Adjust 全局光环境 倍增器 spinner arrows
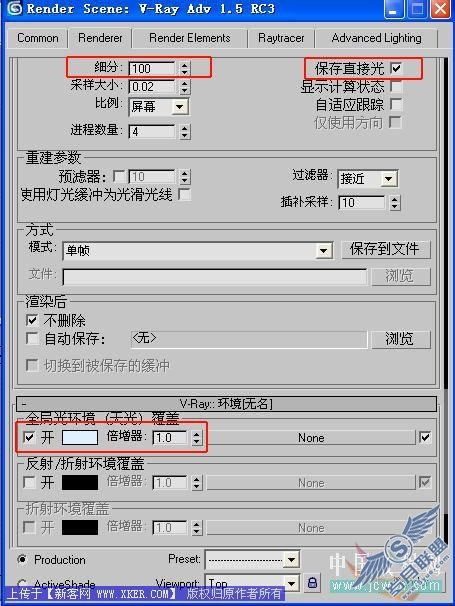Screen dimensions: 455x606 tap(197, 437)
